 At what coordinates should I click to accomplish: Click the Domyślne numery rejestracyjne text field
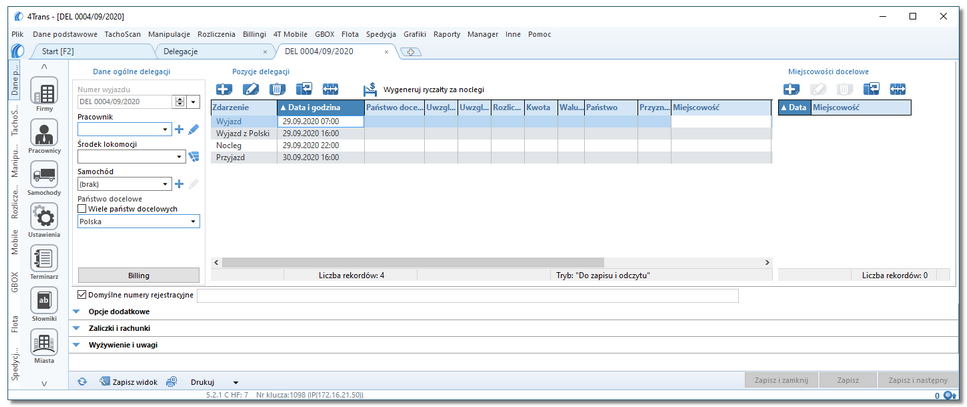[467, 295]
